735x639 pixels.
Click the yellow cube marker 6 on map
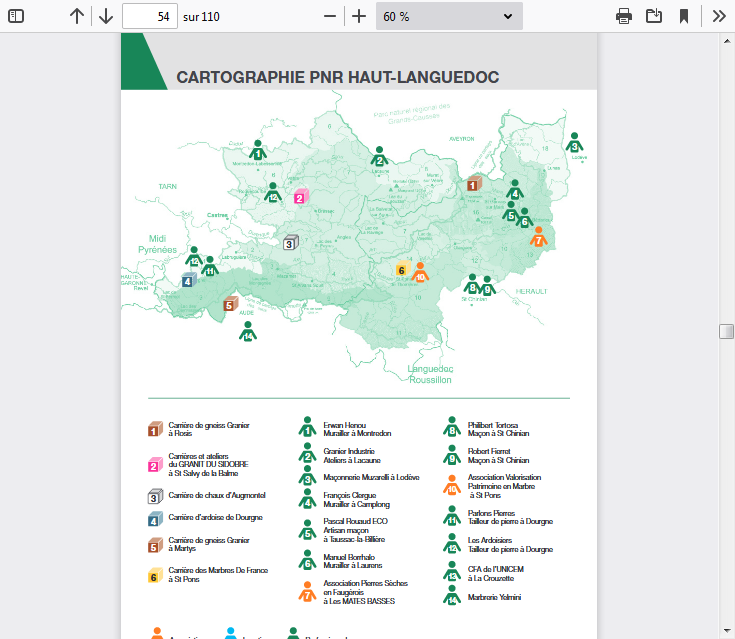tap(401, 269)
